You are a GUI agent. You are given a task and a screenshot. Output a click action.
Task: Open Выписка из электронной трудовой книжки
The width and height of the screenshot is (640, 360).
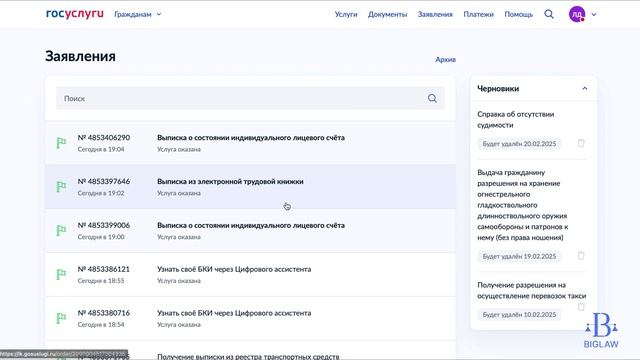tap(230, 182)
